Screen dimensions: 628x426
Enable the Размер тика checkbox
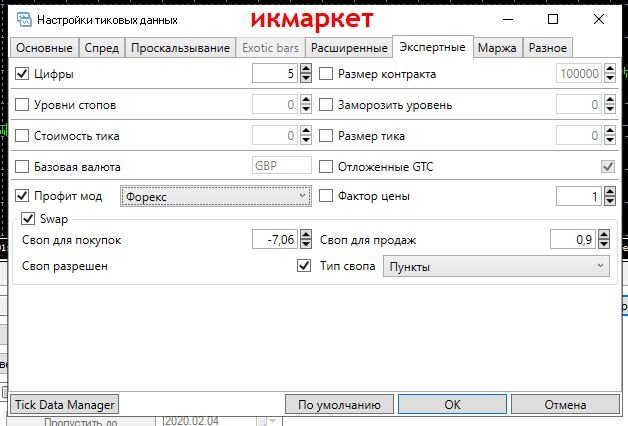326,135
